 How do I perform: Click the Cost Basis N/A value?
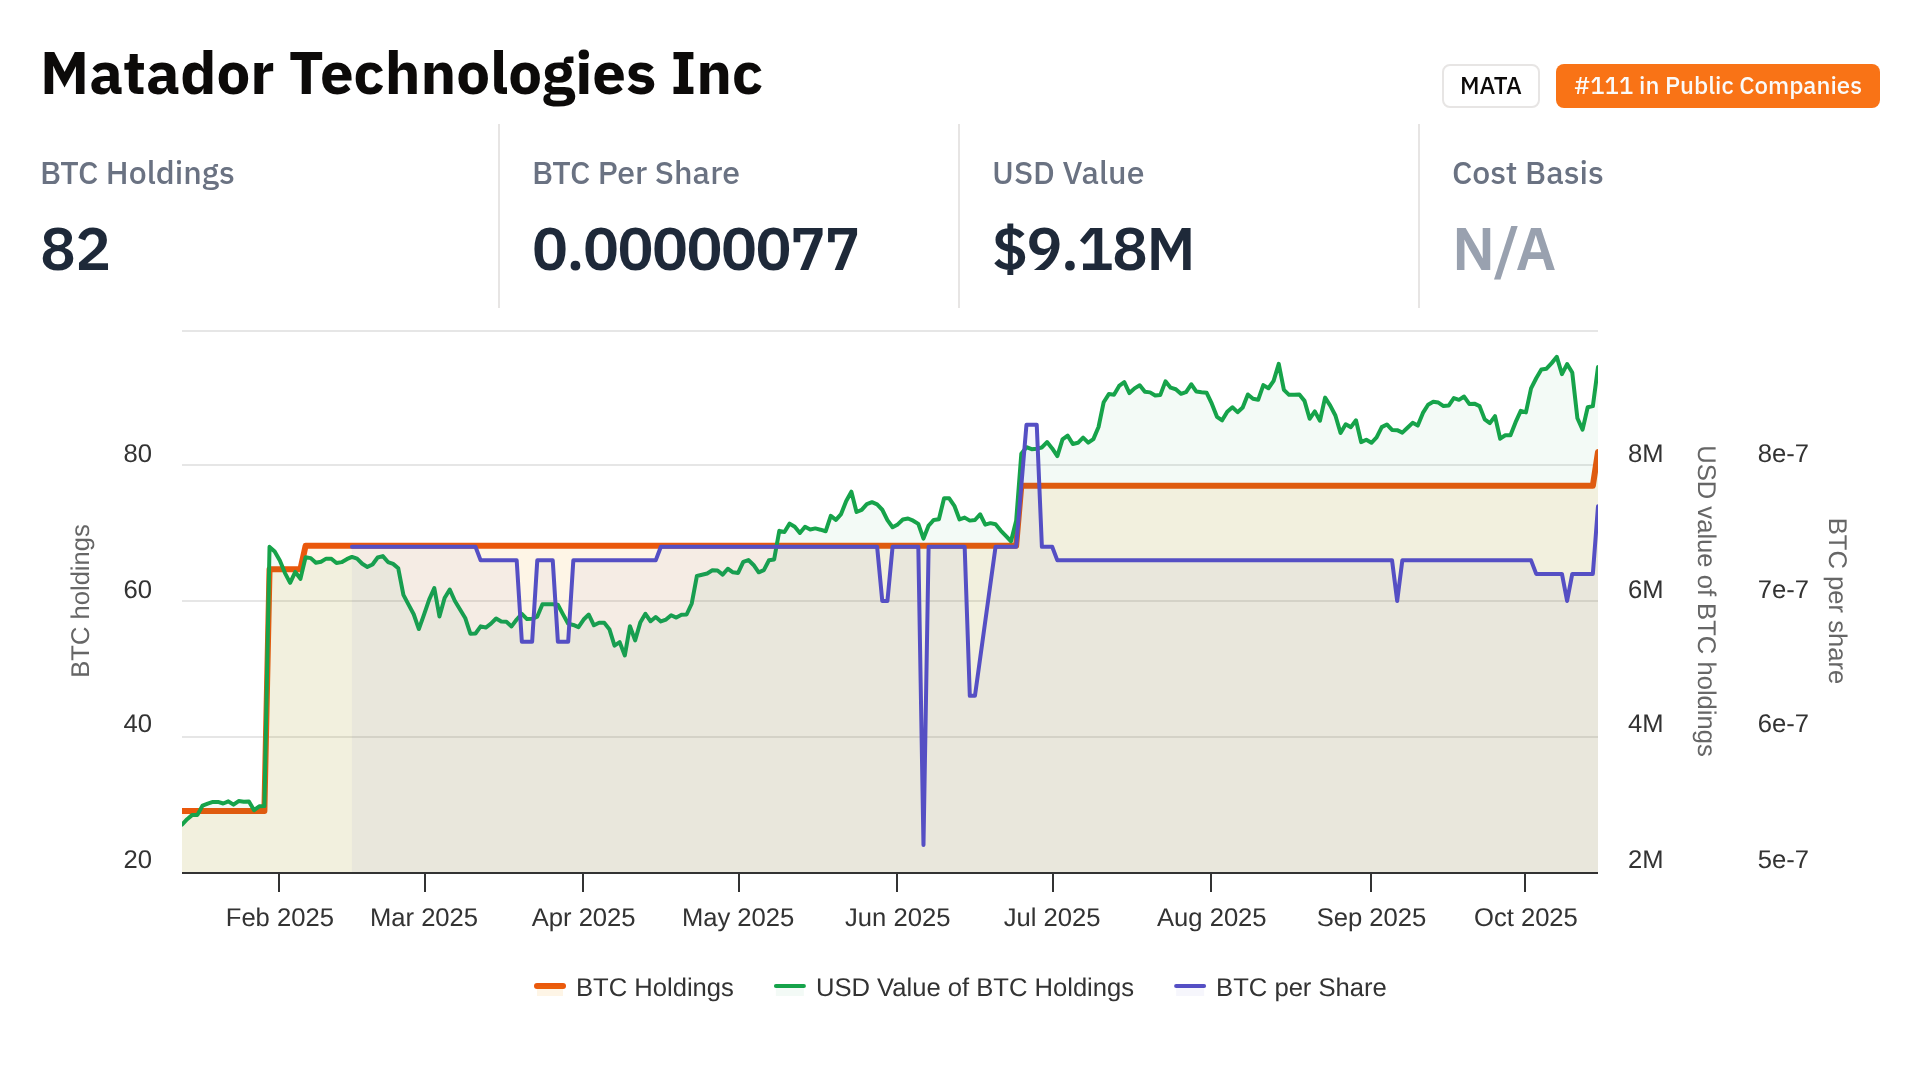click(1503, 249)
